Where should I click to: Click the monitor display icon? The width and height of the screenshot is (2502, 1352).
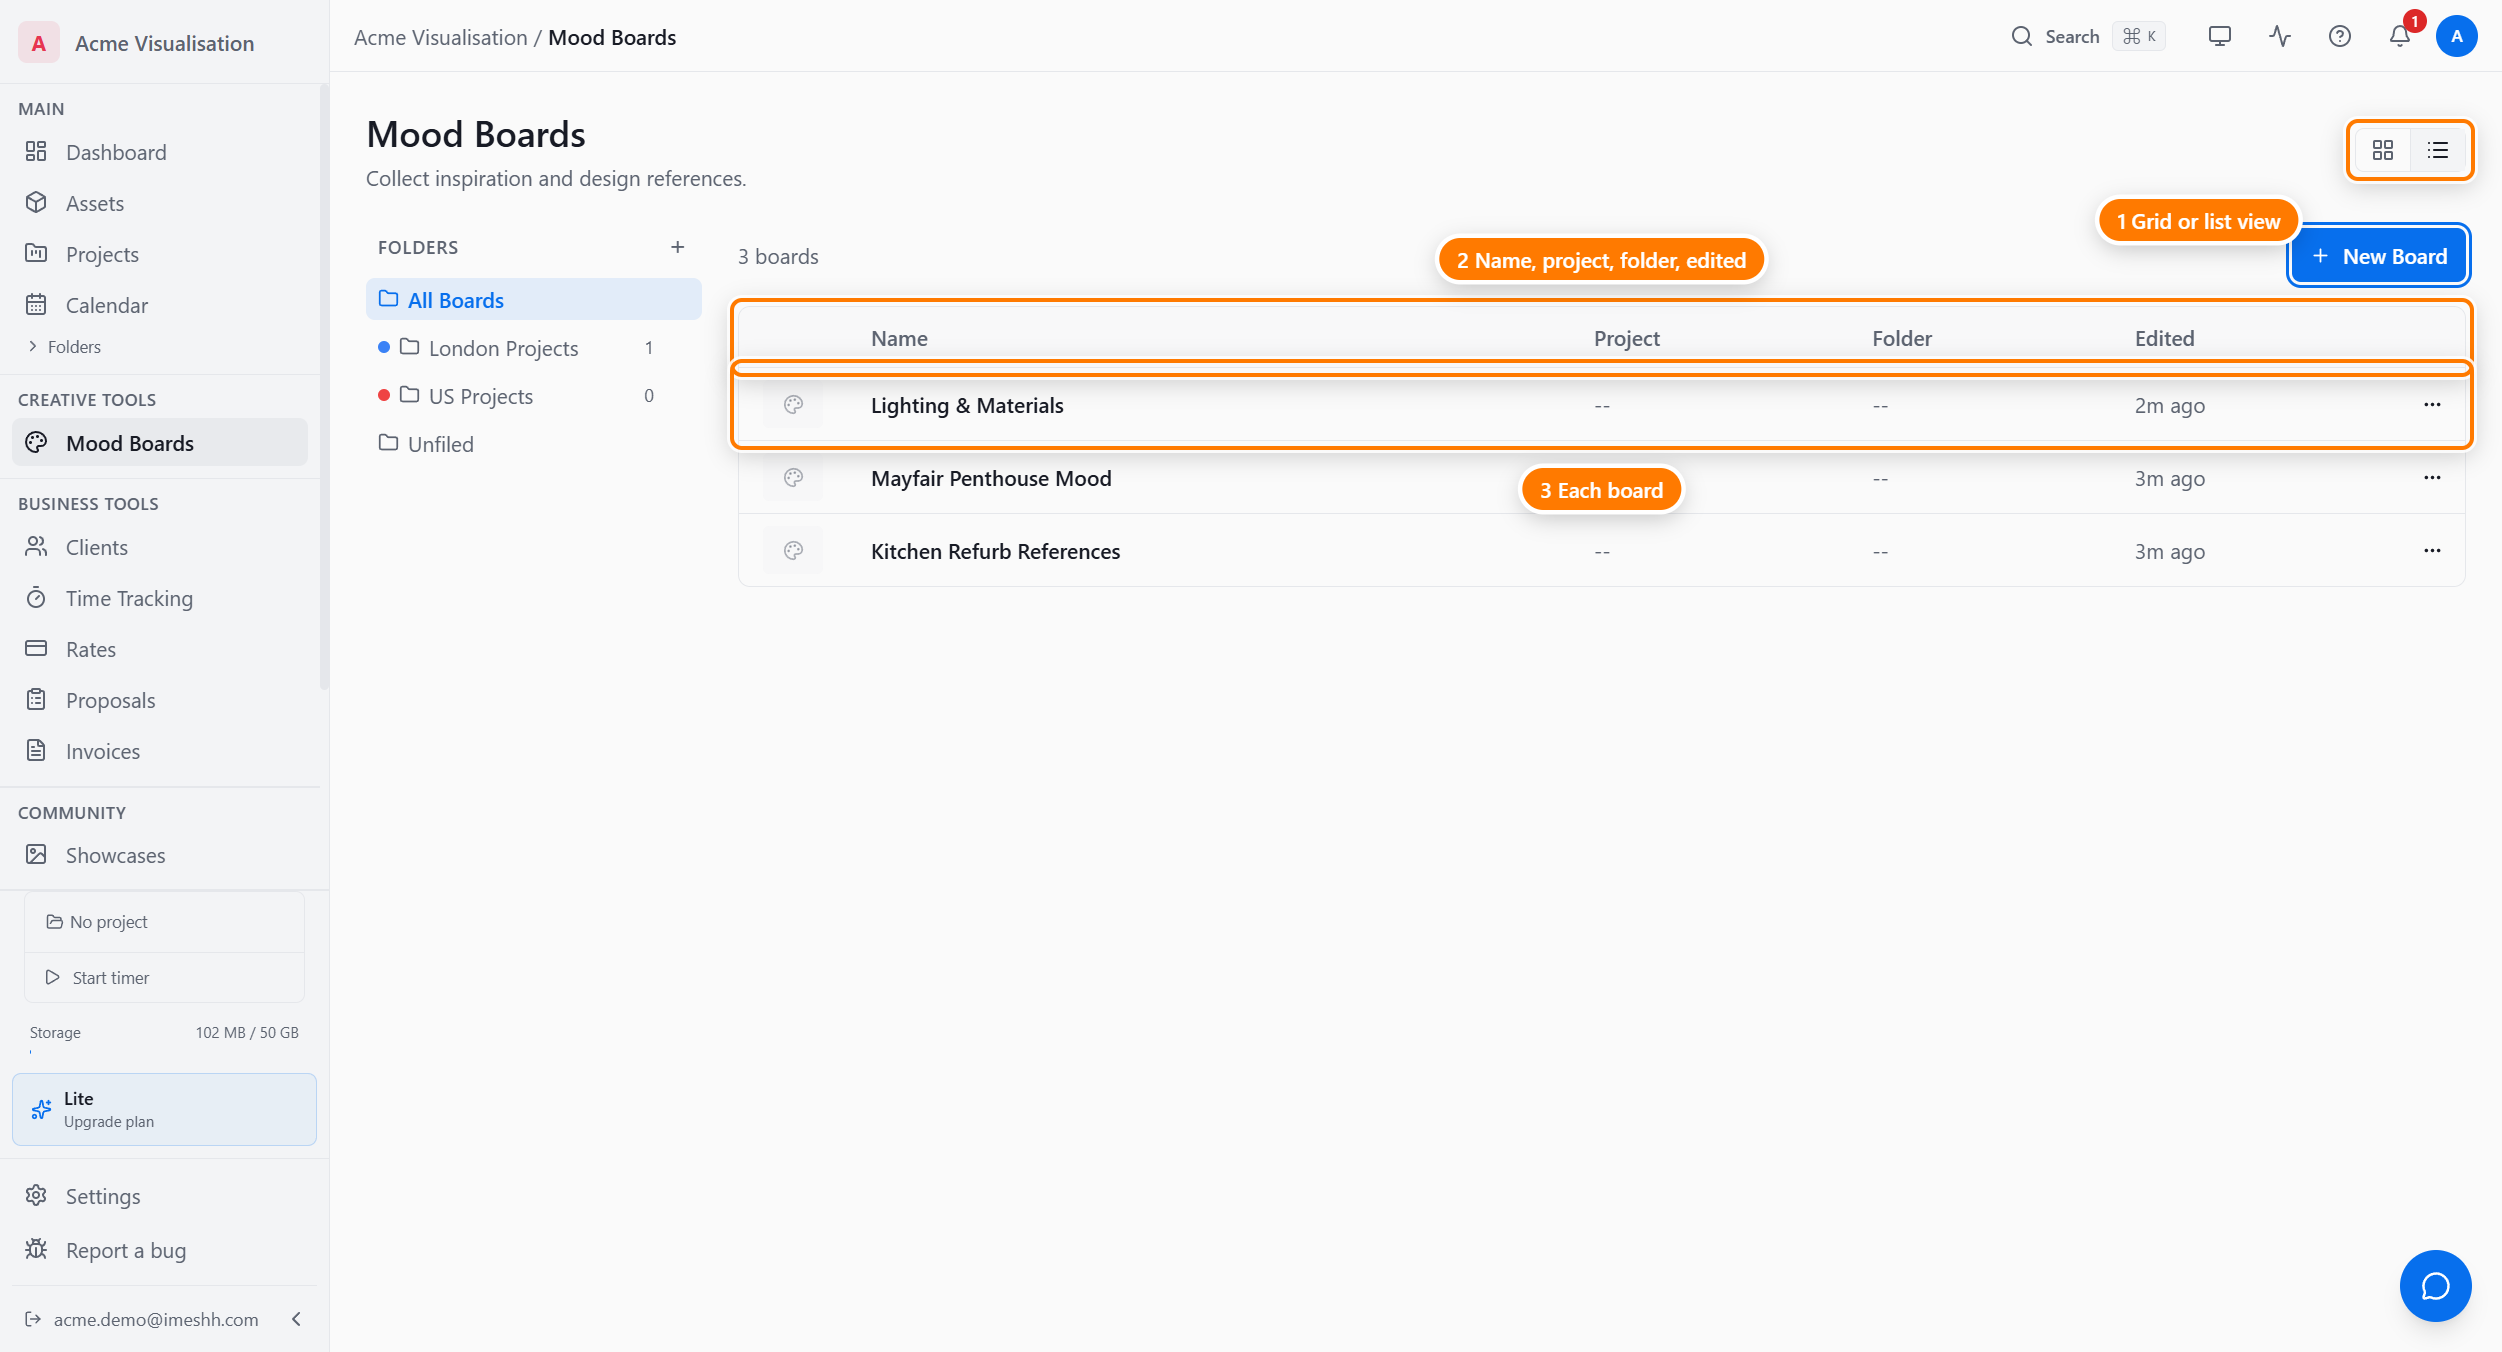2220,37
